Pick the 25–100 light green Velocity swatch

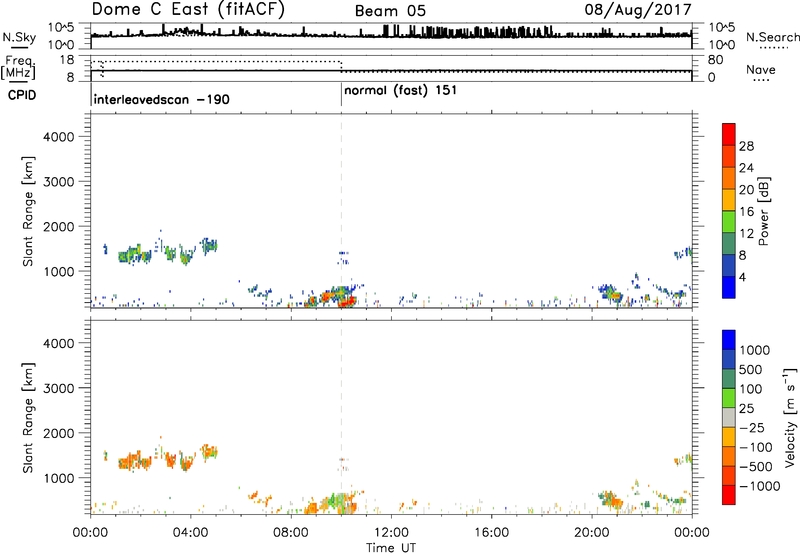729,398
